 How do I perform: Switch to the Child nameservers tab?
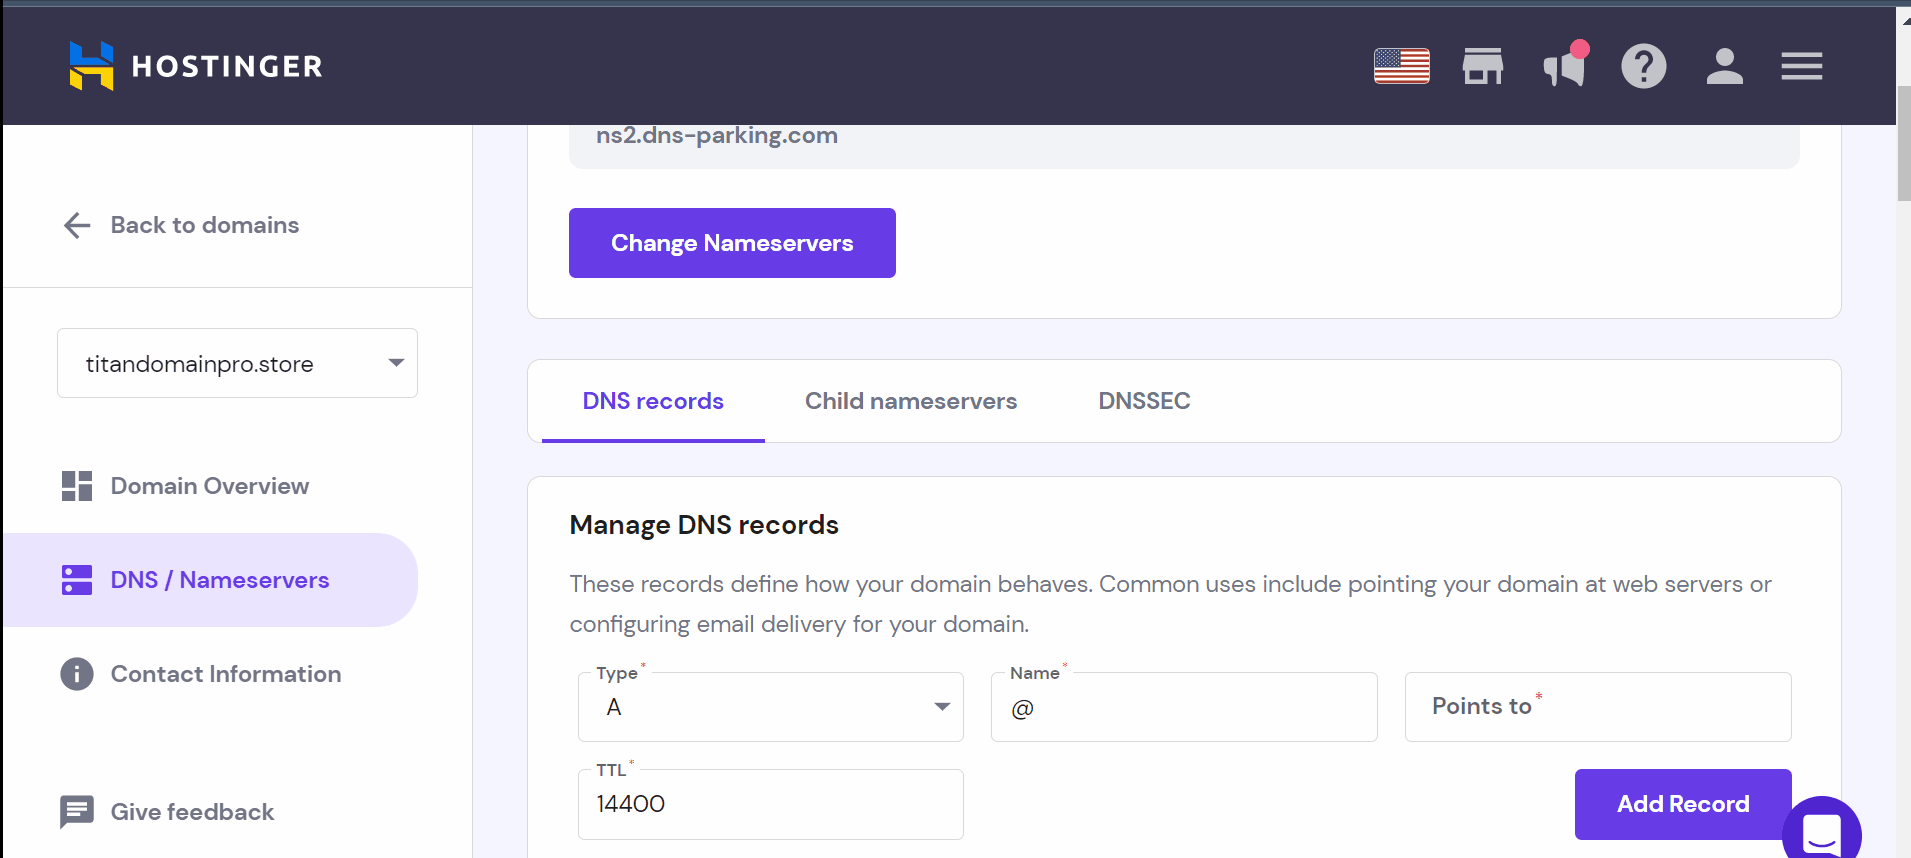pyautogui.click(x=910, y=401)
